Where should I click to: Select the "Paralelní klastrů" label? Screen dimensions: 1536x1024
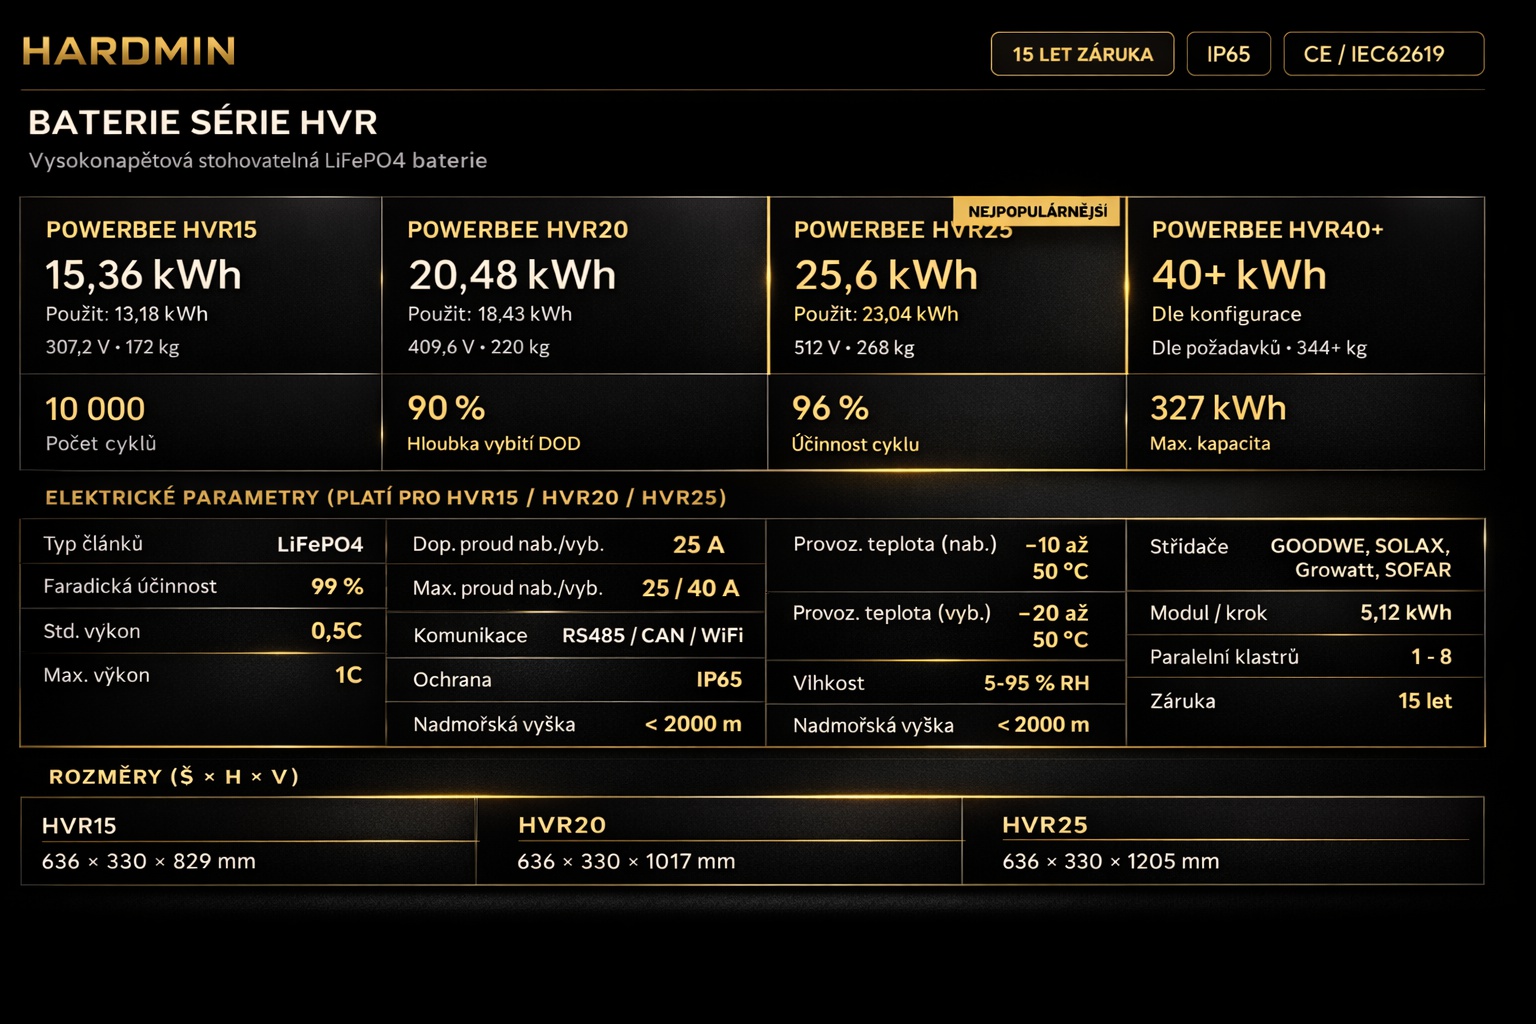(x=1224, y=657)
